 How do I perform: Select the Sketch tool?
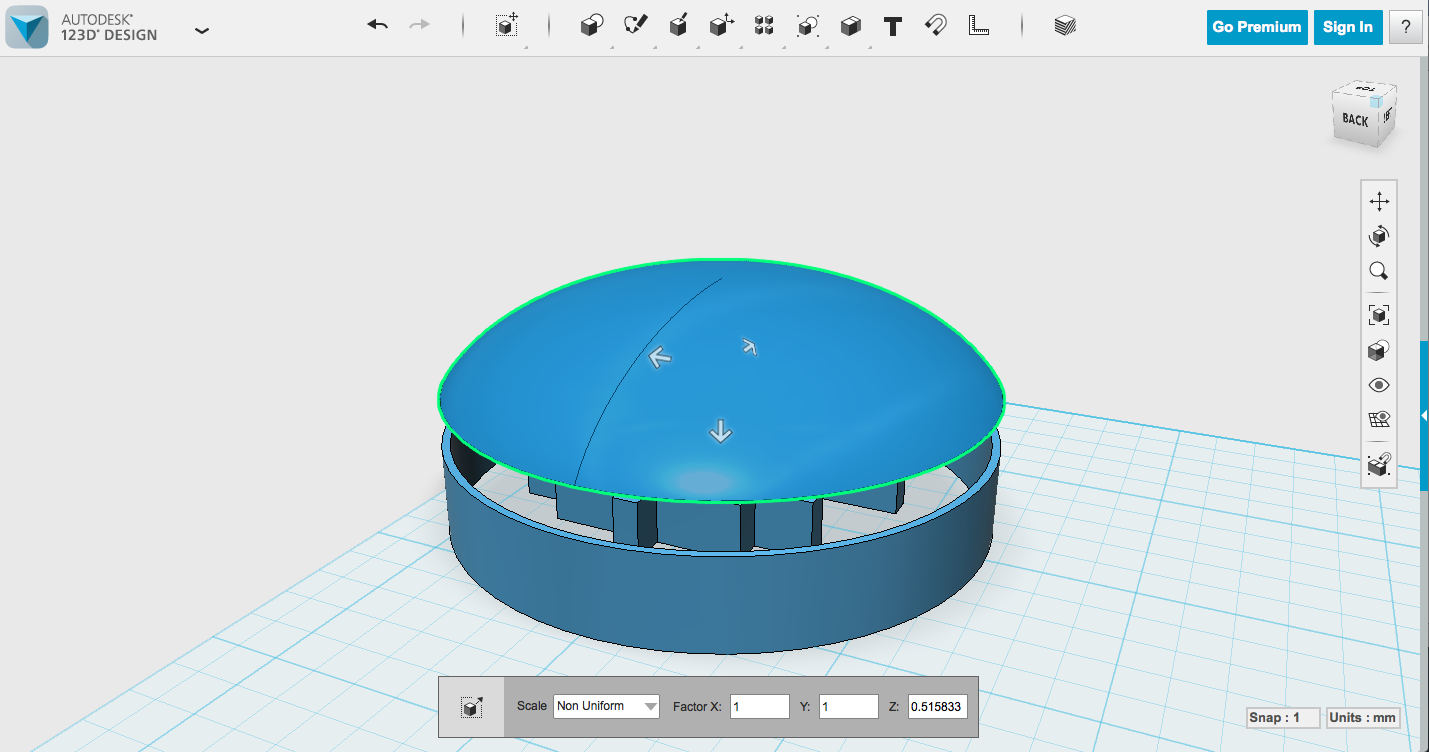[x=636, y=26]
